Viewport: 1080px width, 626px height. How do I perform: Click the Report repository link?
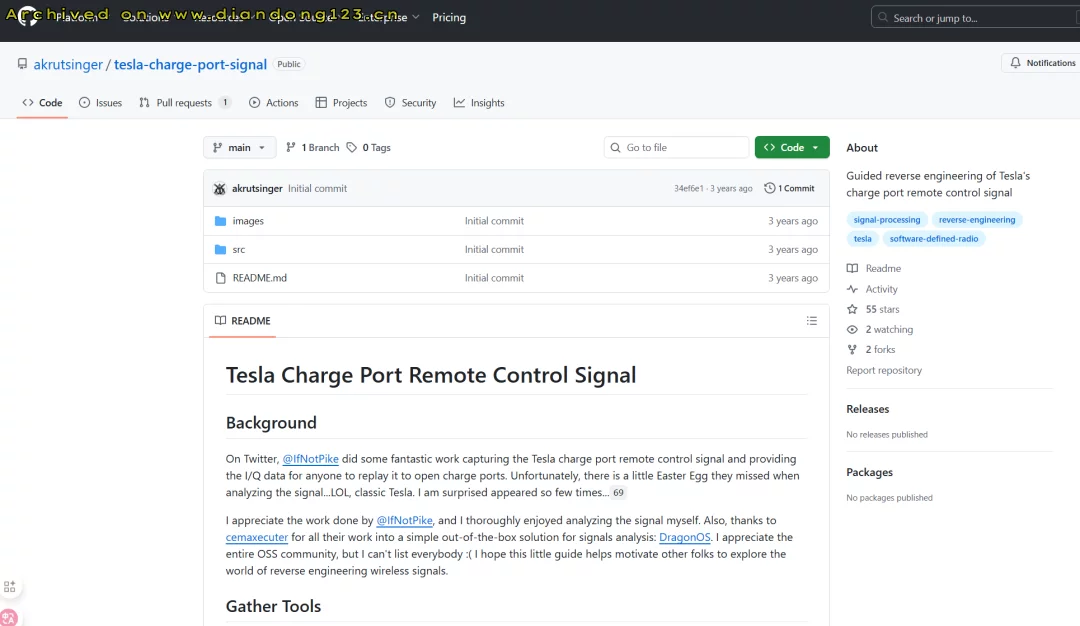pyautogui.click(x=884, y=370)
